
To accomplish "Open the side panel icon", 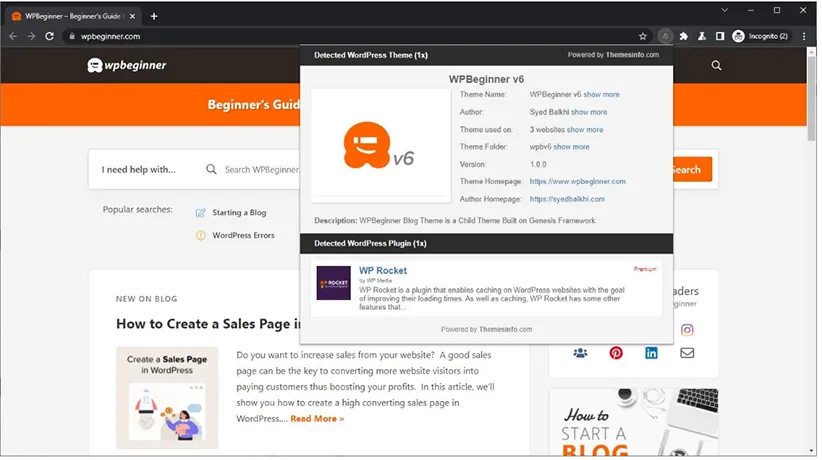I will tap(720, 36).
